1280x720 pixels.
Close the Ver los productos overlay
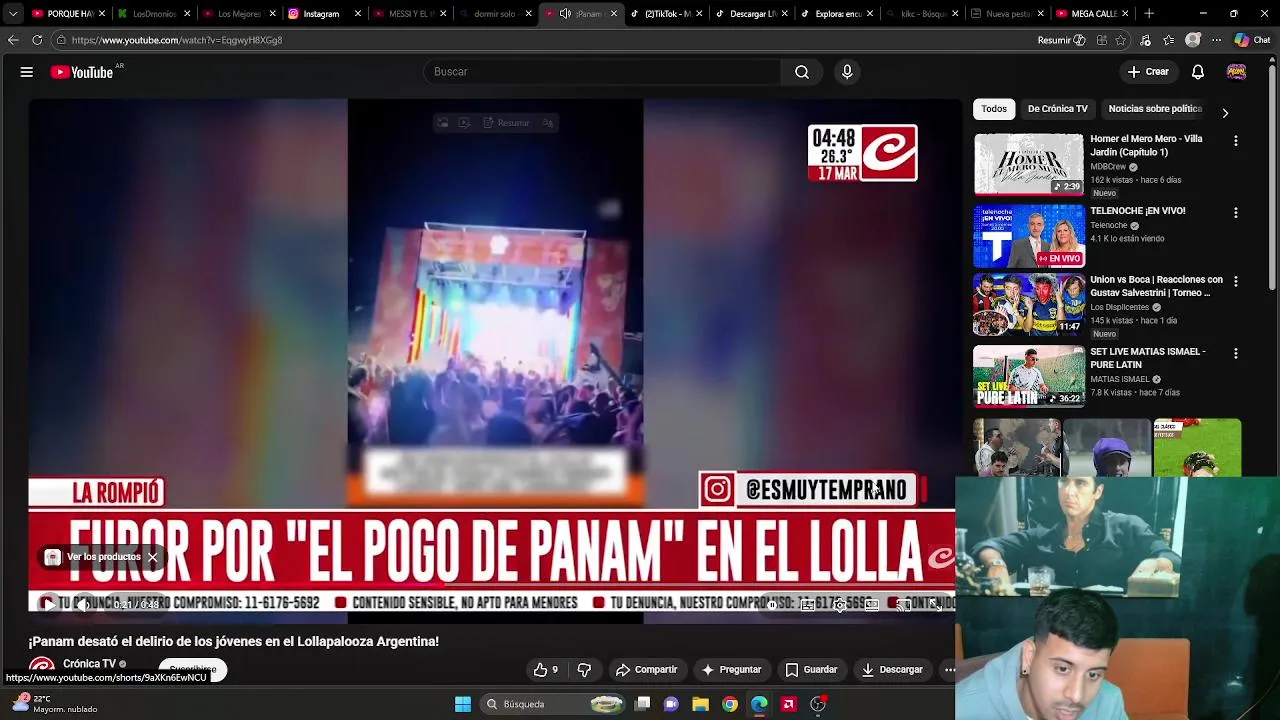153,557
